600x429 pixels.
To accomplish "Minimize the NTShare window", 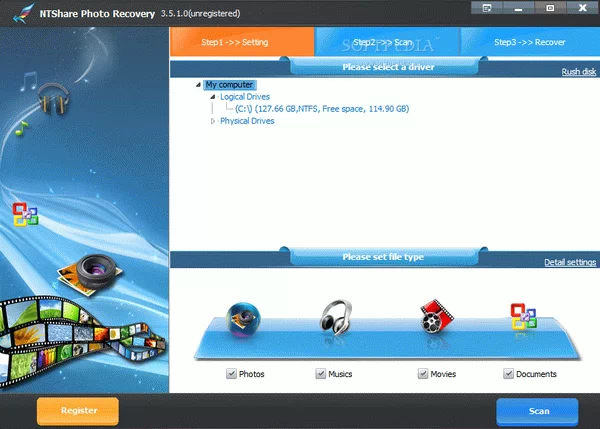I will [x=518, y=8].
